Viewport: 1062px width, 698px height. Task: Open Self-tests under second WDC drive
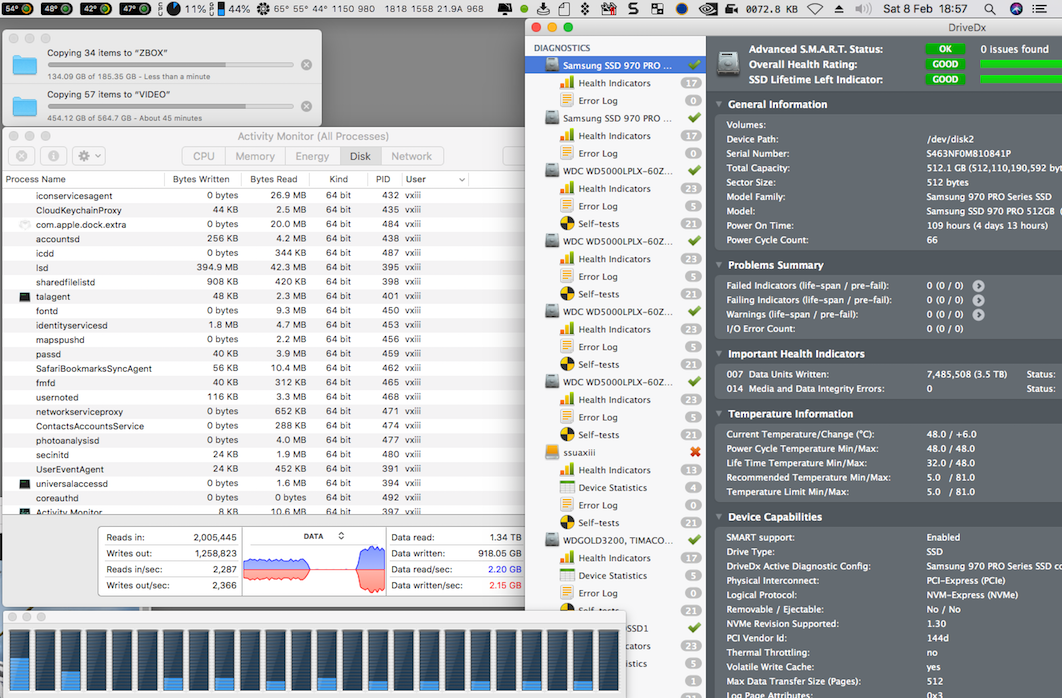pos(599,294)
